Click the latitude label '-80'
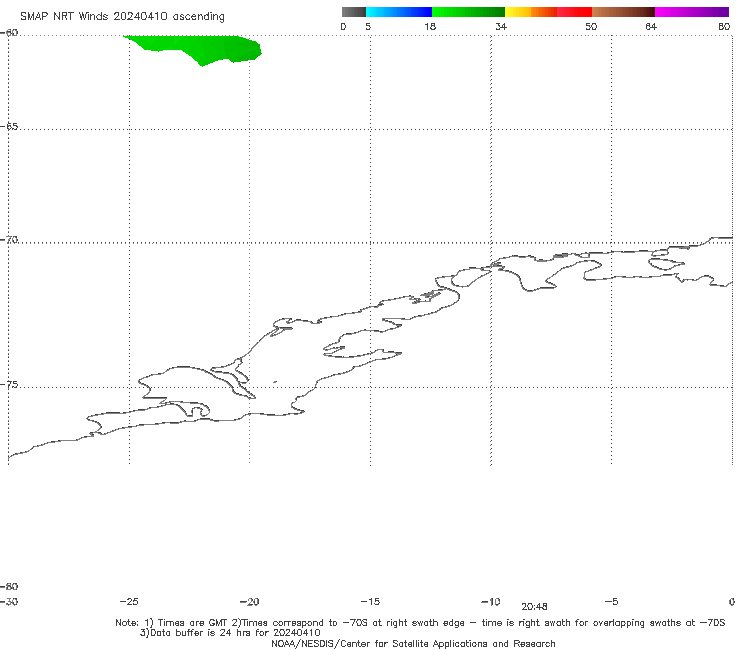 point(9,586)
